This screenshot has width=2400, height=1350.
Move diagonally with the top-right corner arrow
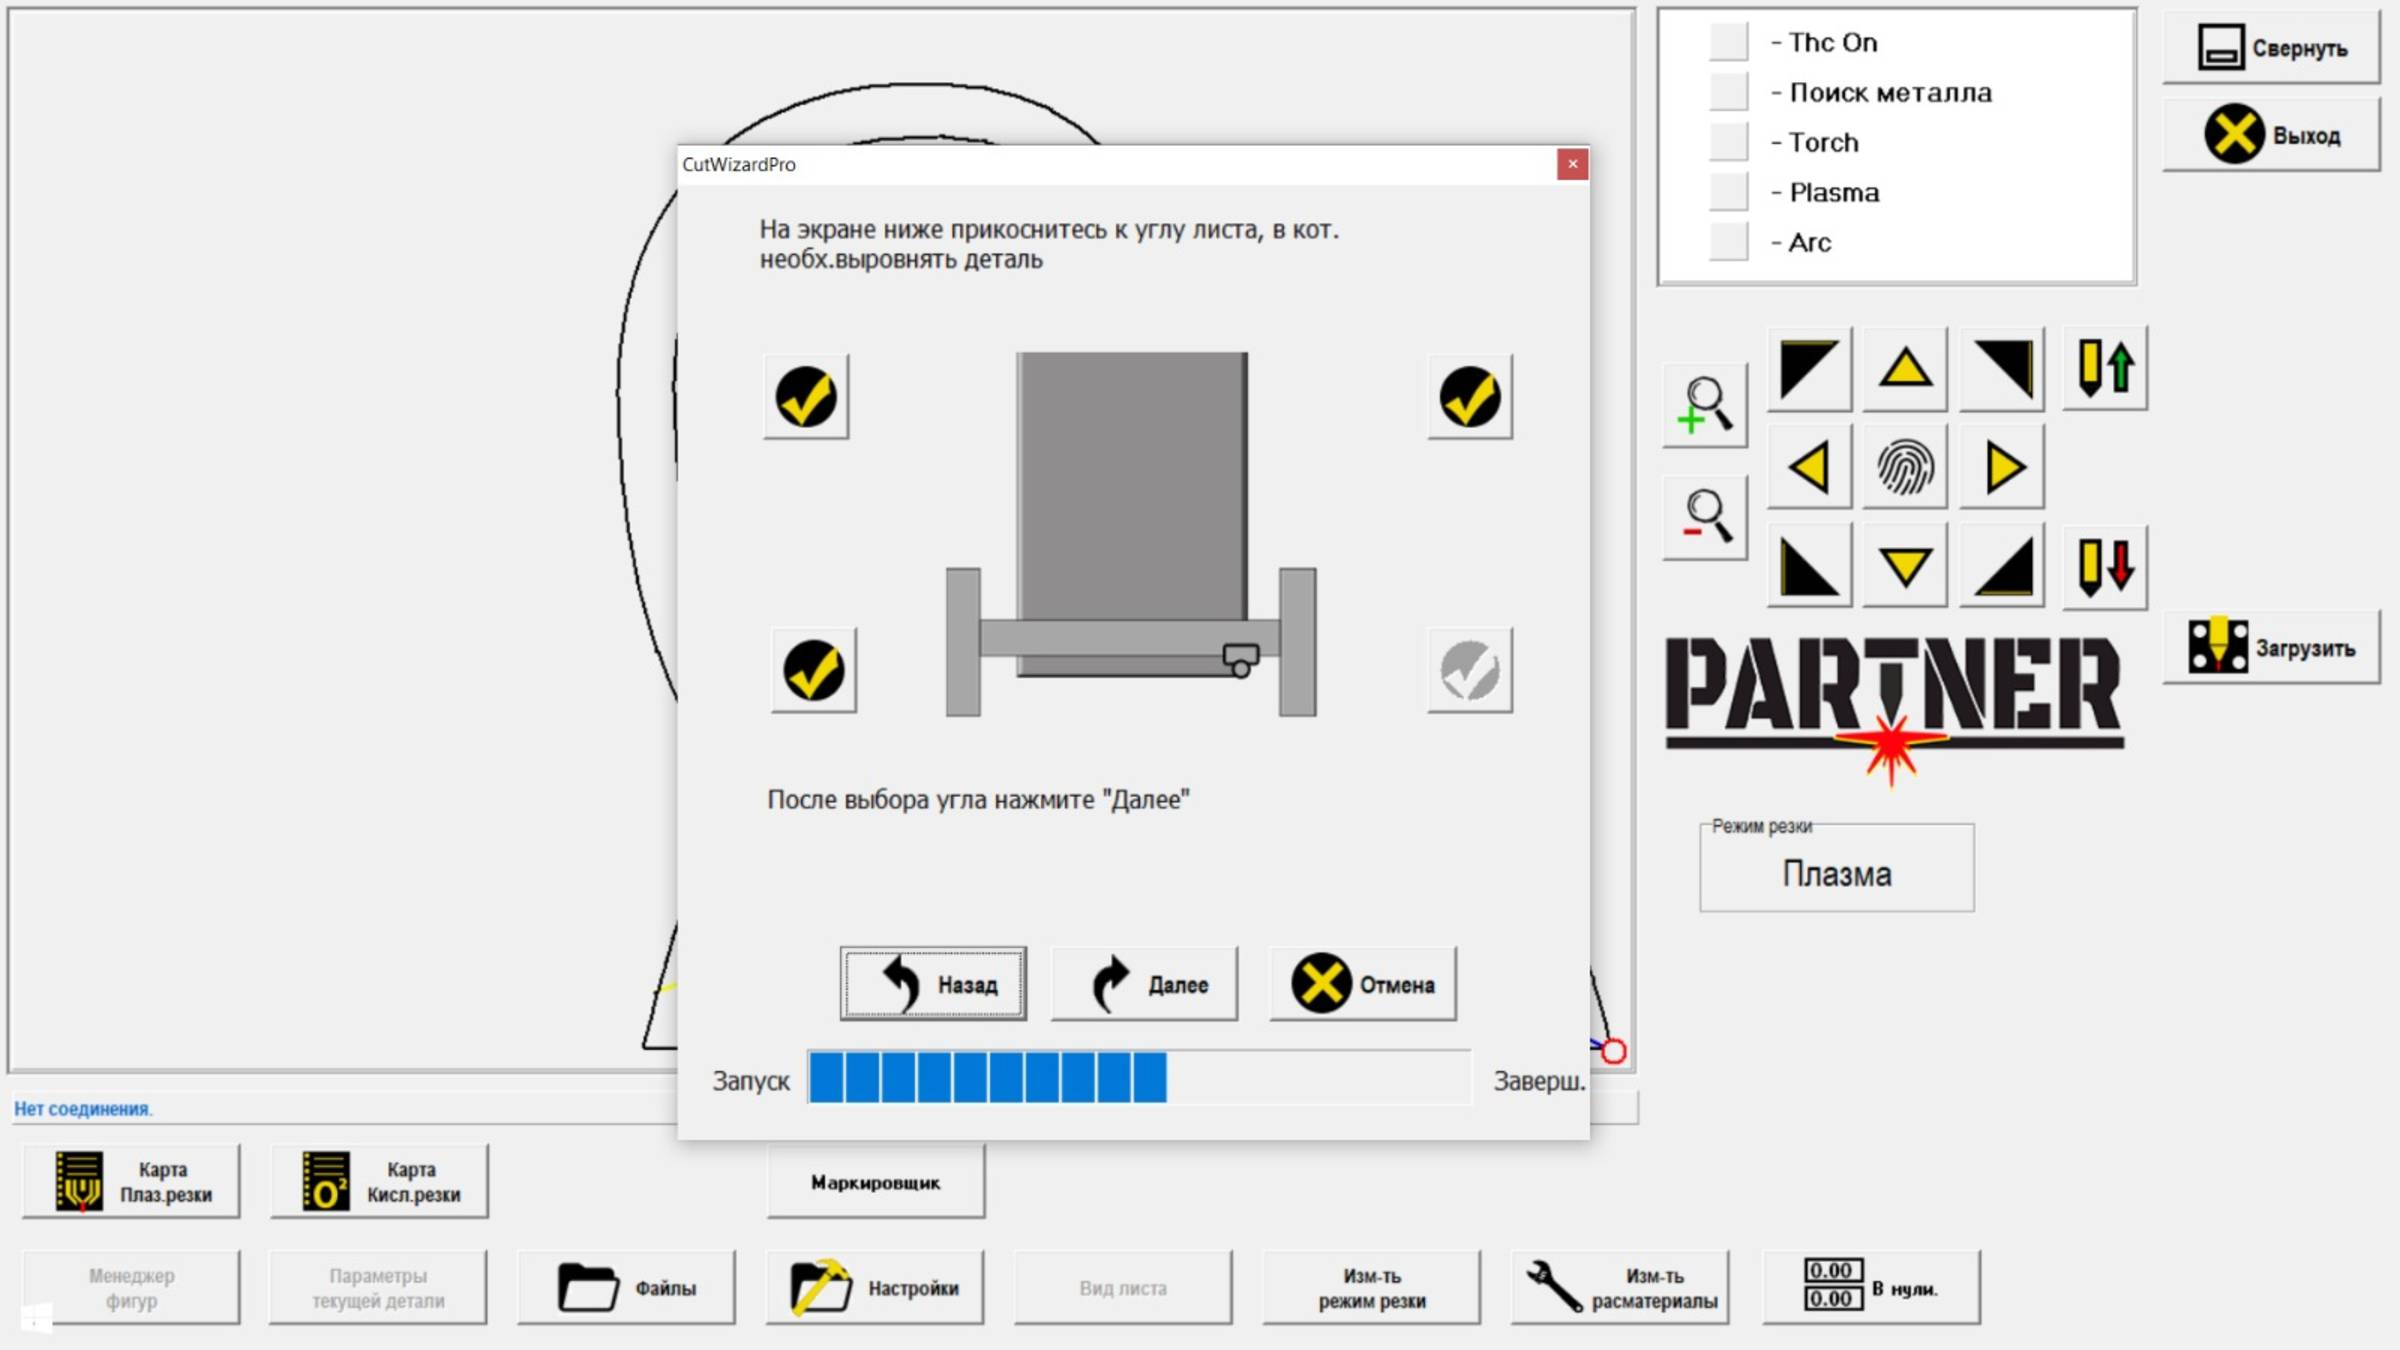point(2001,368)
